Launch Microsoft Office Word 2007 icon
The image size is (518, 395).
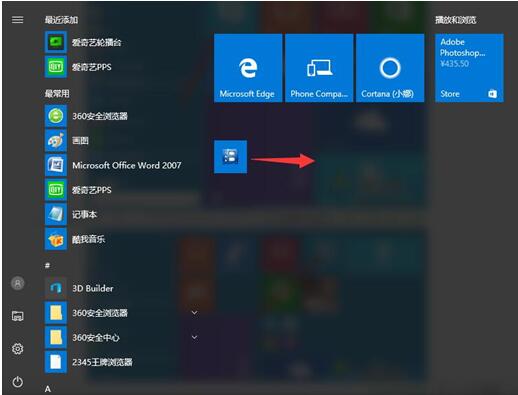[x=56, y=165]
